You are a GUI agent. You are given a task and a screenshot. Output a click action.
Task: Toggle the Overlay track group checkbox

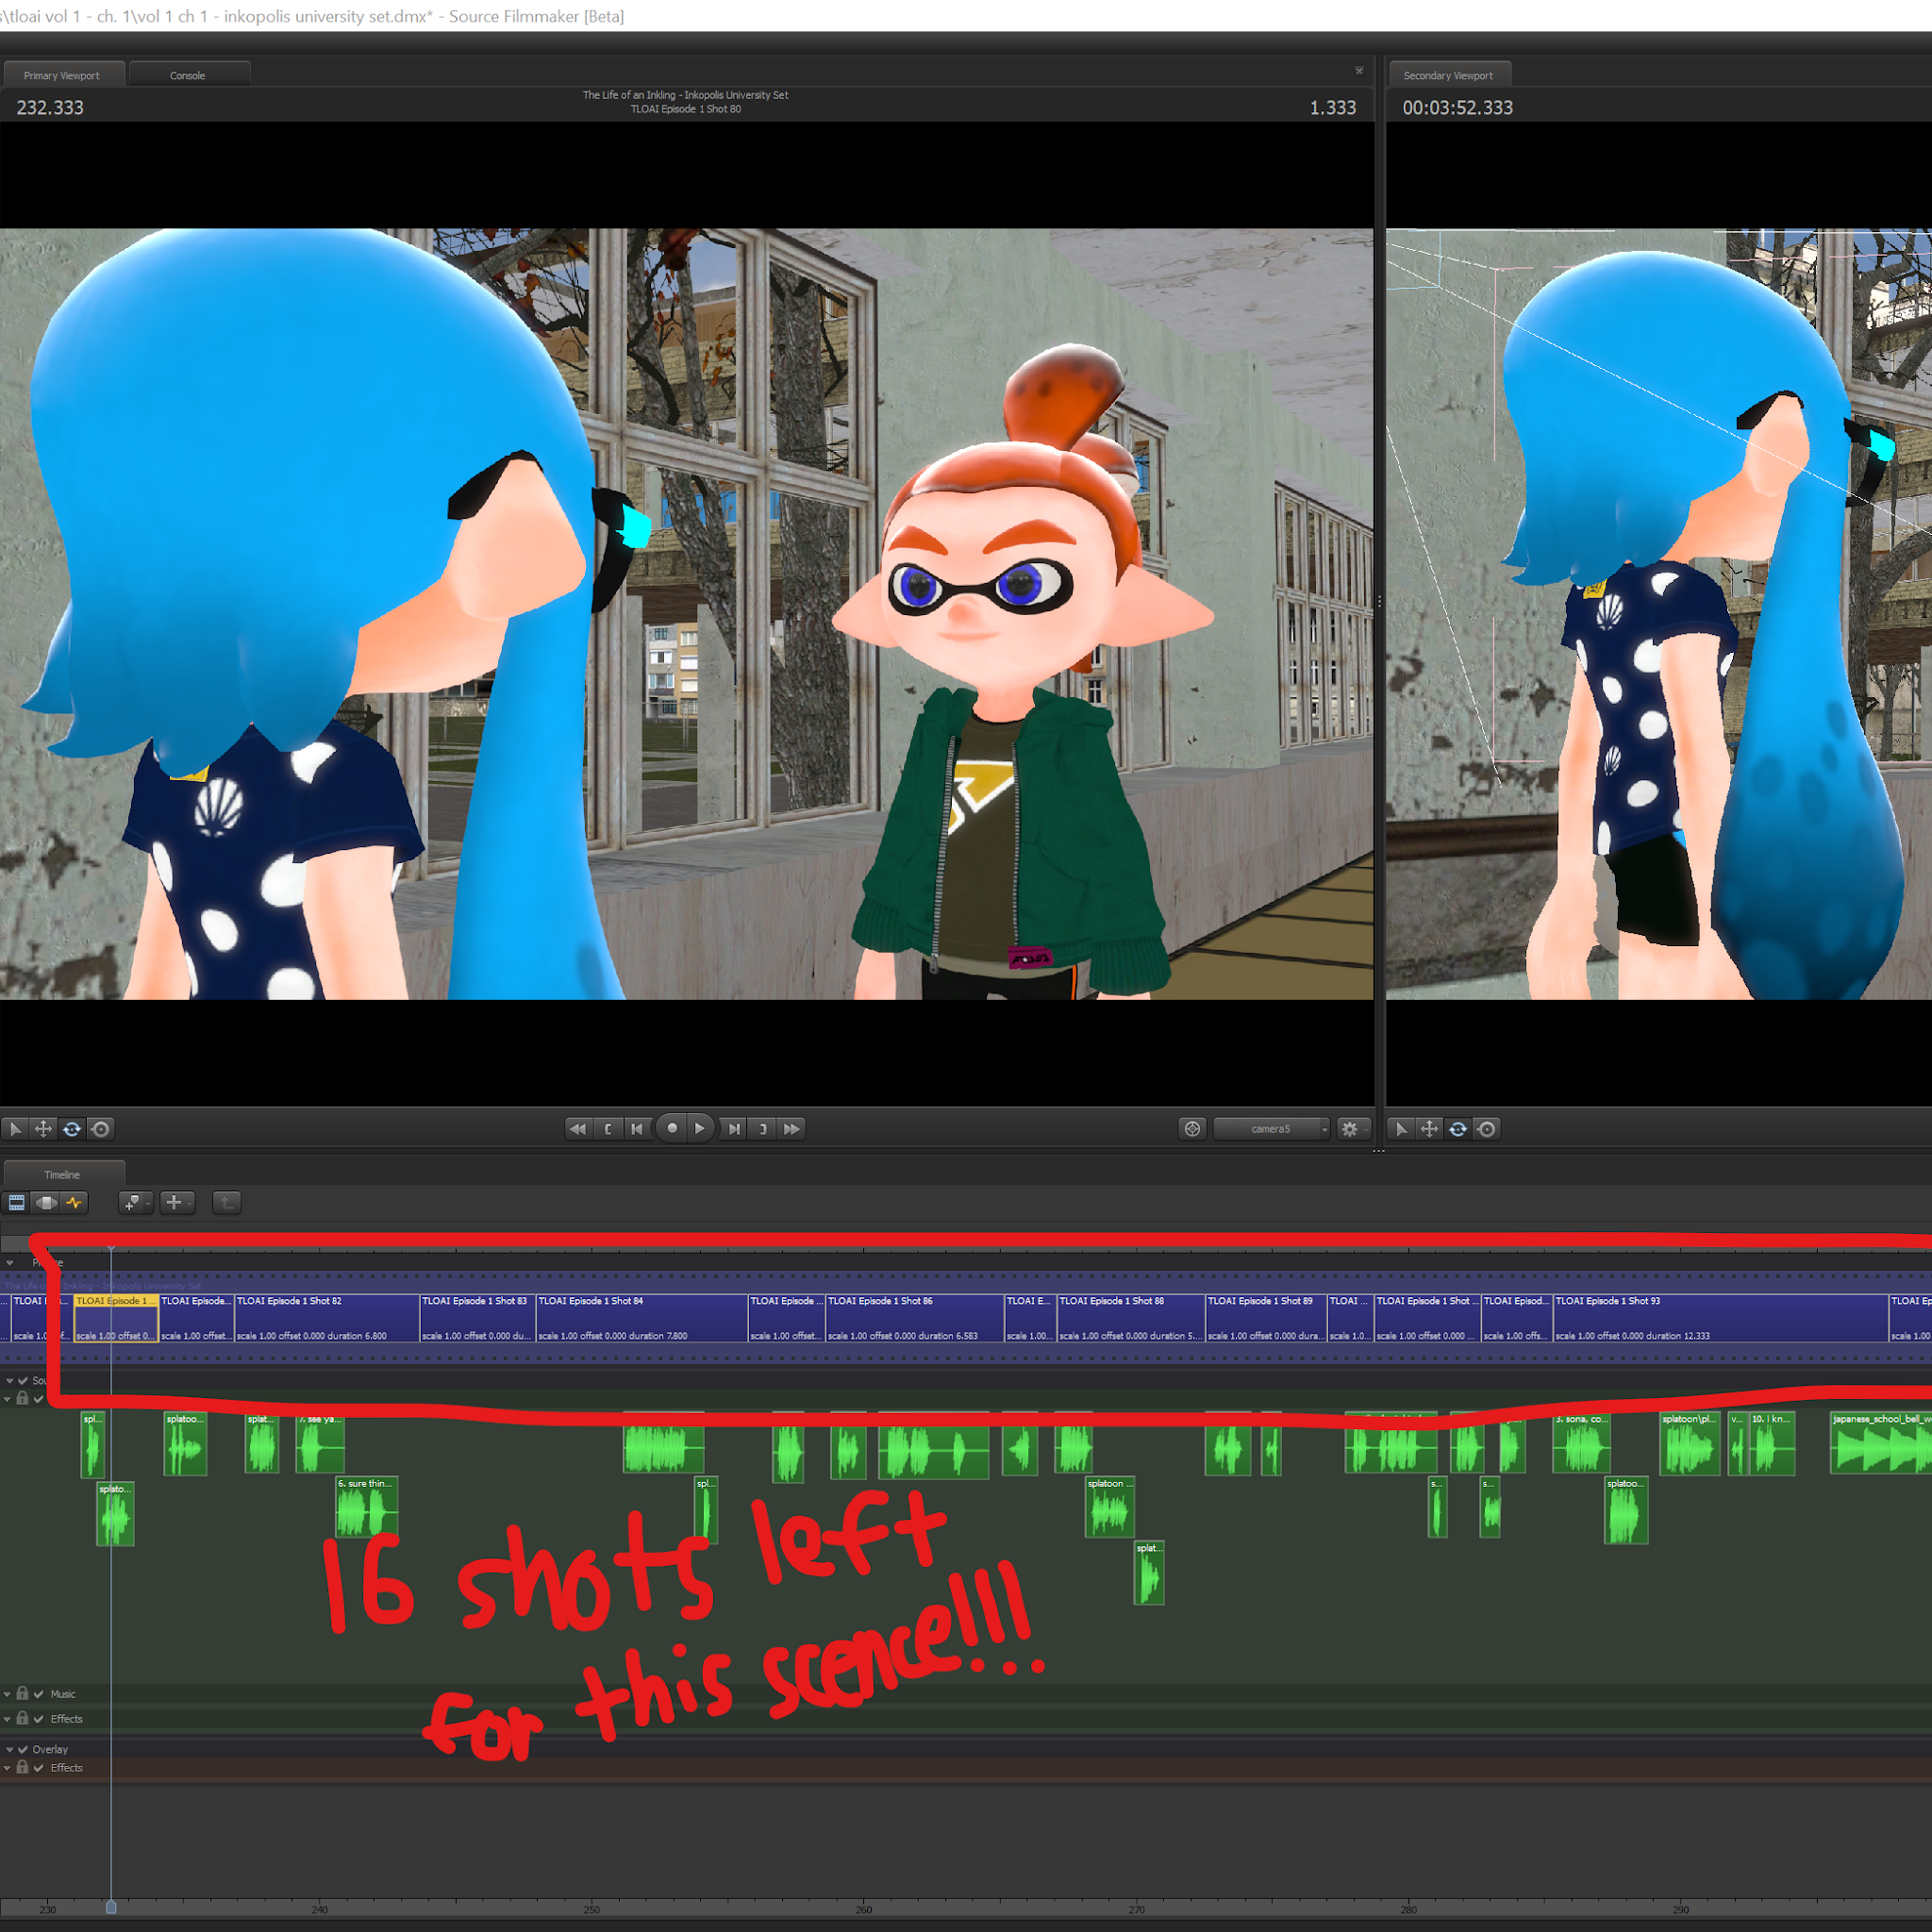23,1749
